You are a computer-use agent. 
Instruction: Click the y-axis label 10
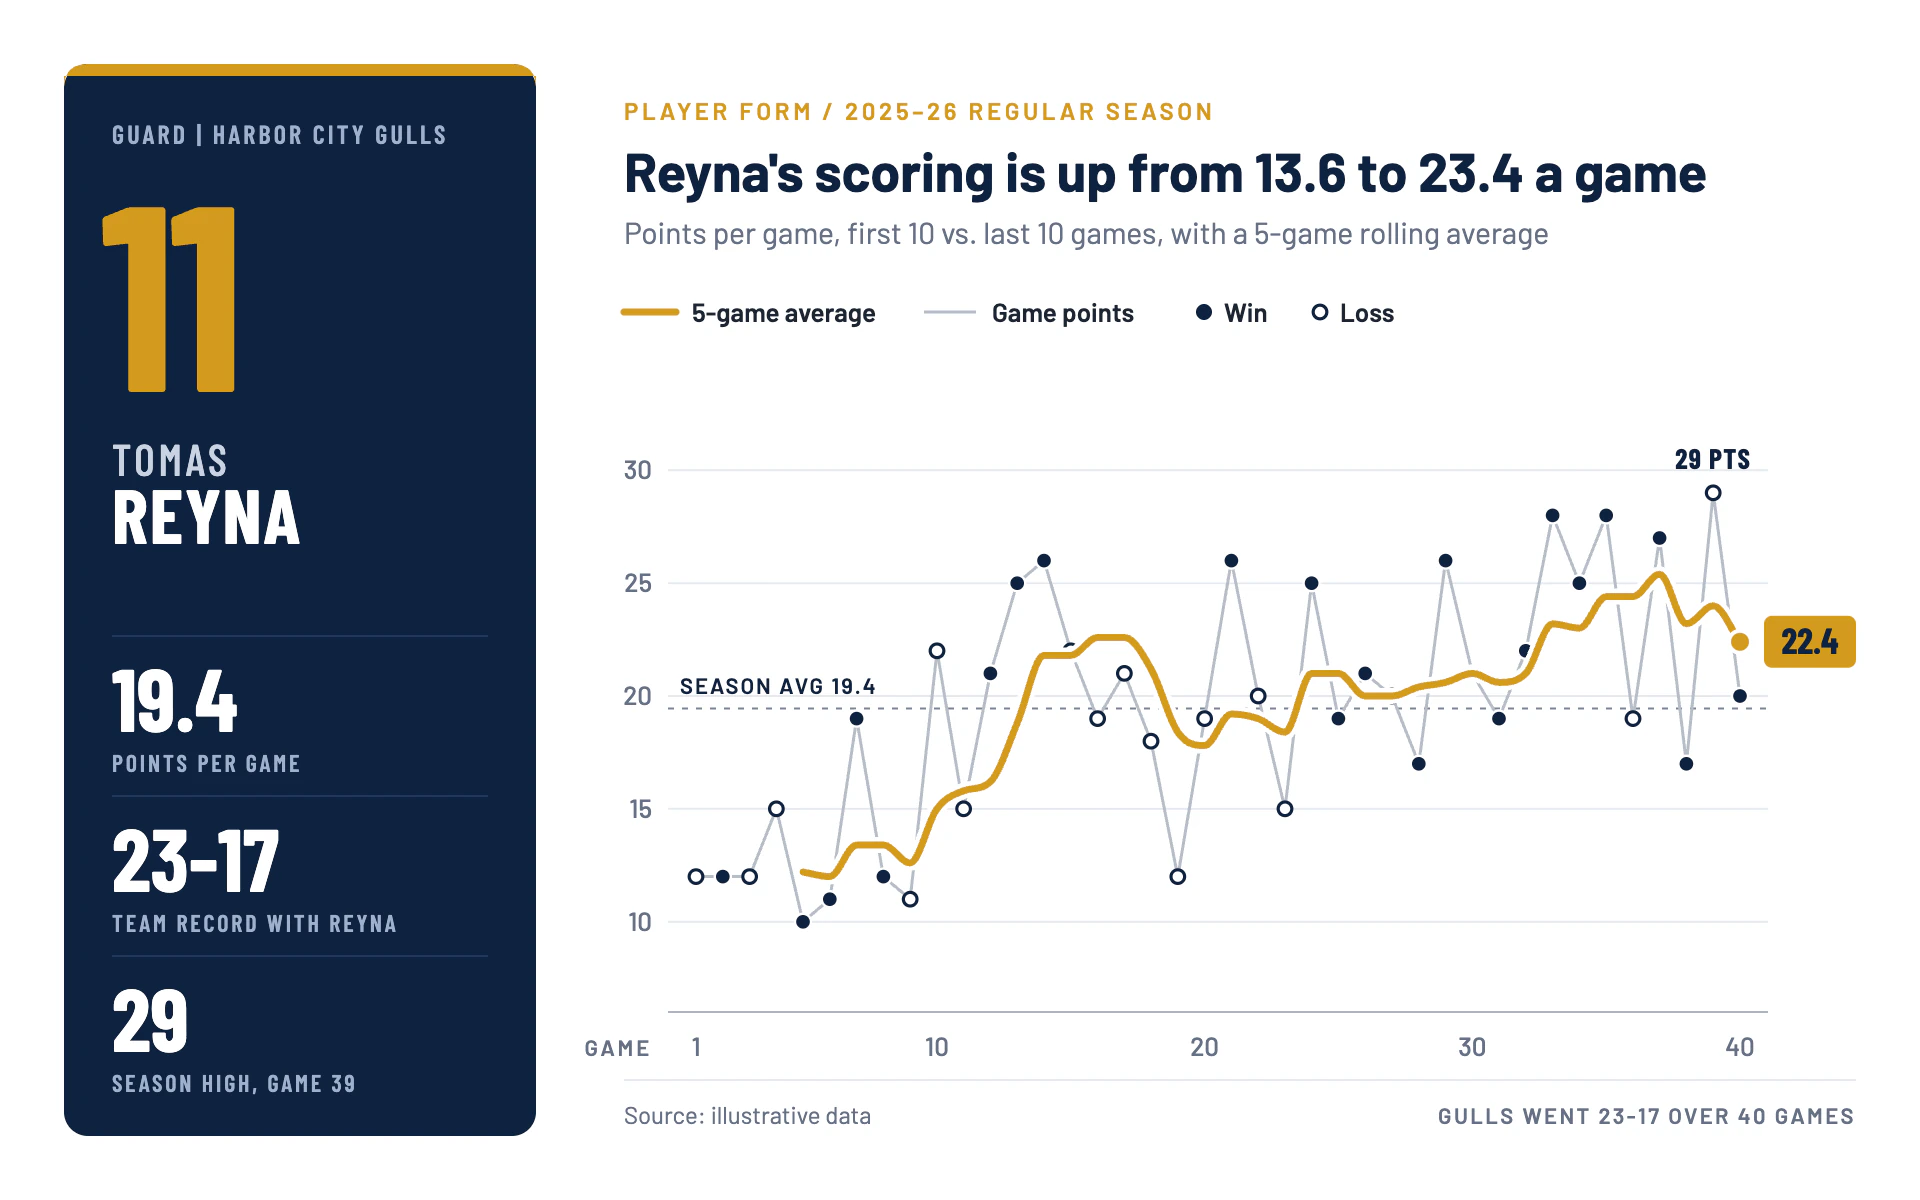640,922
